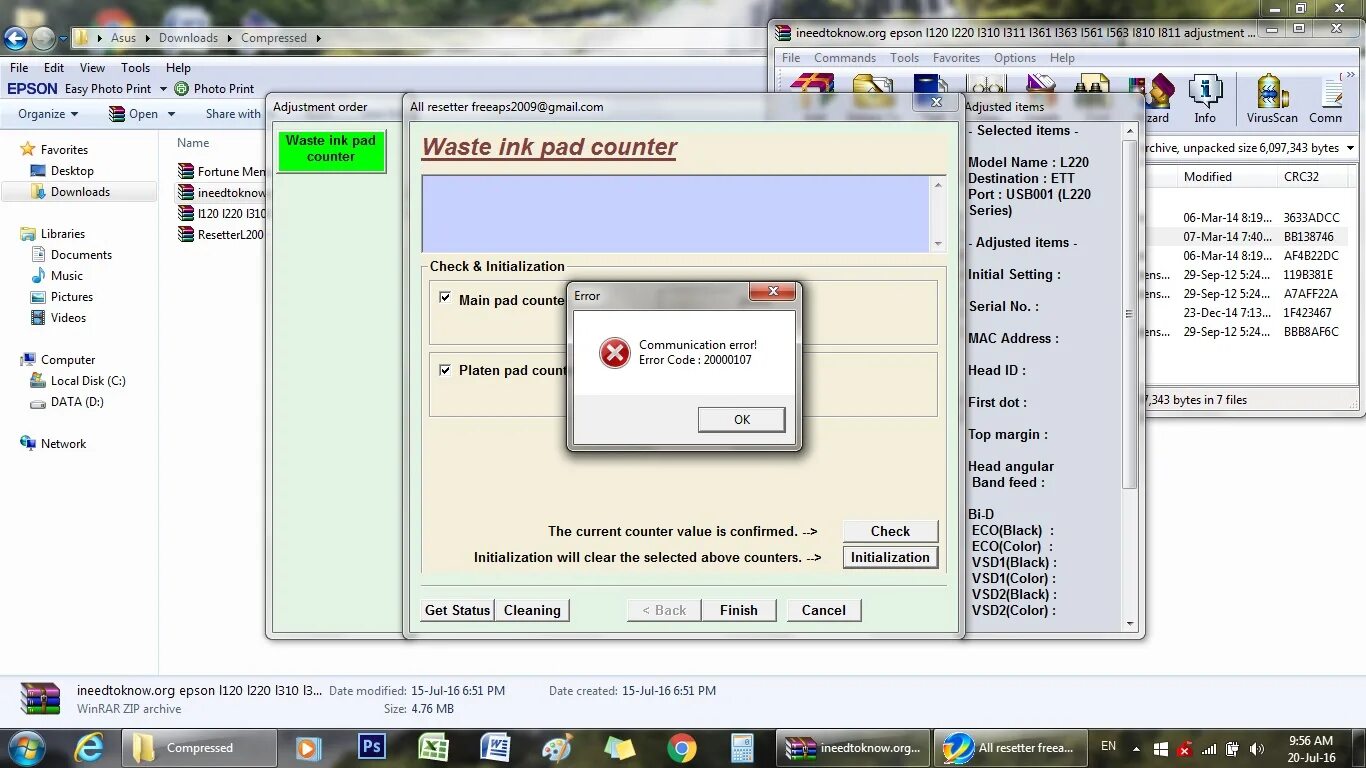The image size is (1366, 768).
Task: Open WinRAR Help menu
Action: [x=1063, y=57]
